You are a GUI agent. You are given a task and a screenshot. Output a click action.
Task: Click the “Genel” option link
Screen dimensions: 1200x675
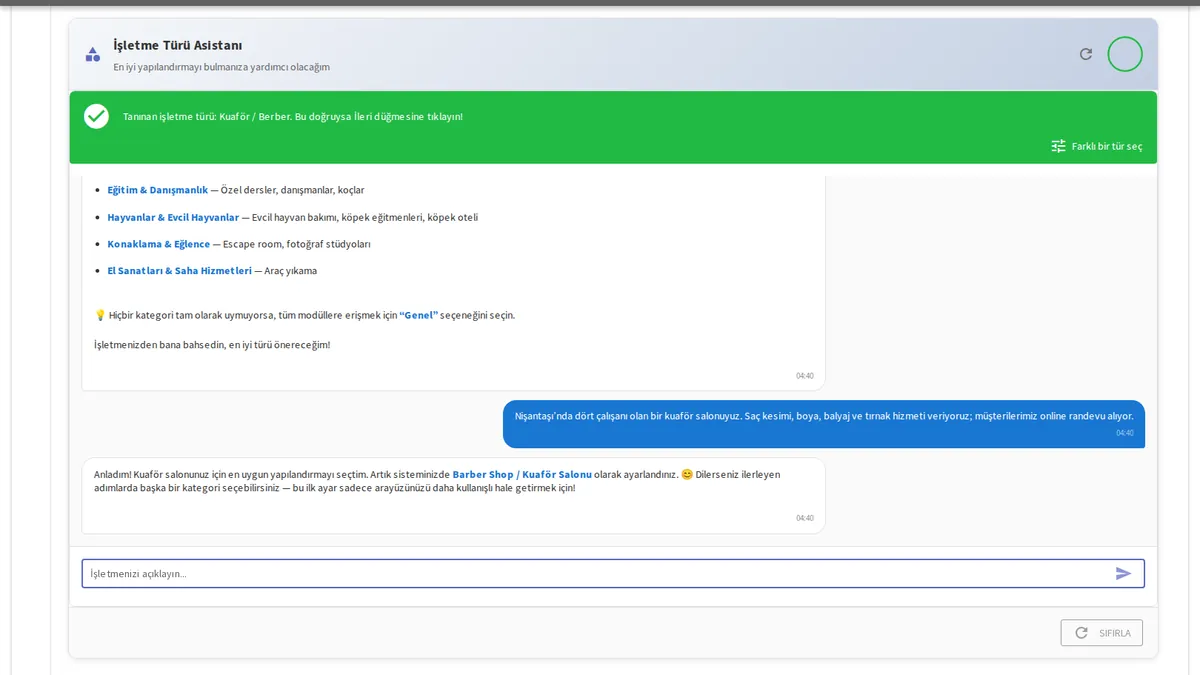[419, 315]
